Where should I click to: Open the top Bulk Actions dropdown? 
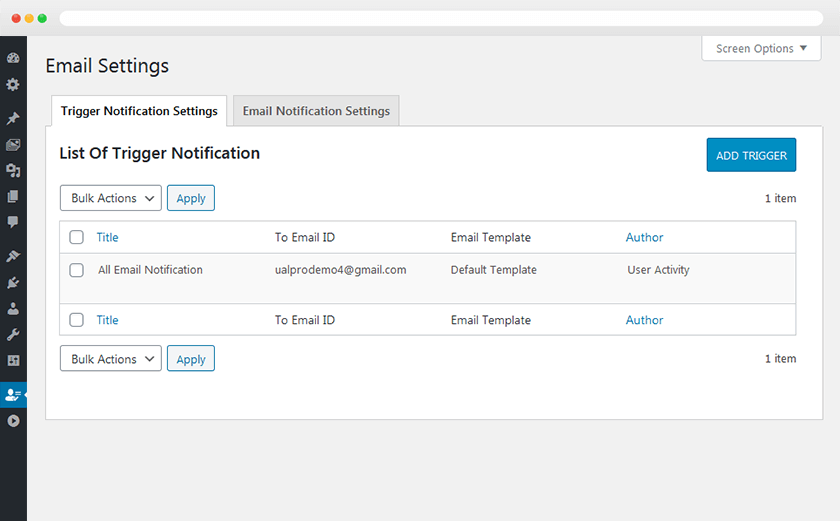(x=110, y=198)
